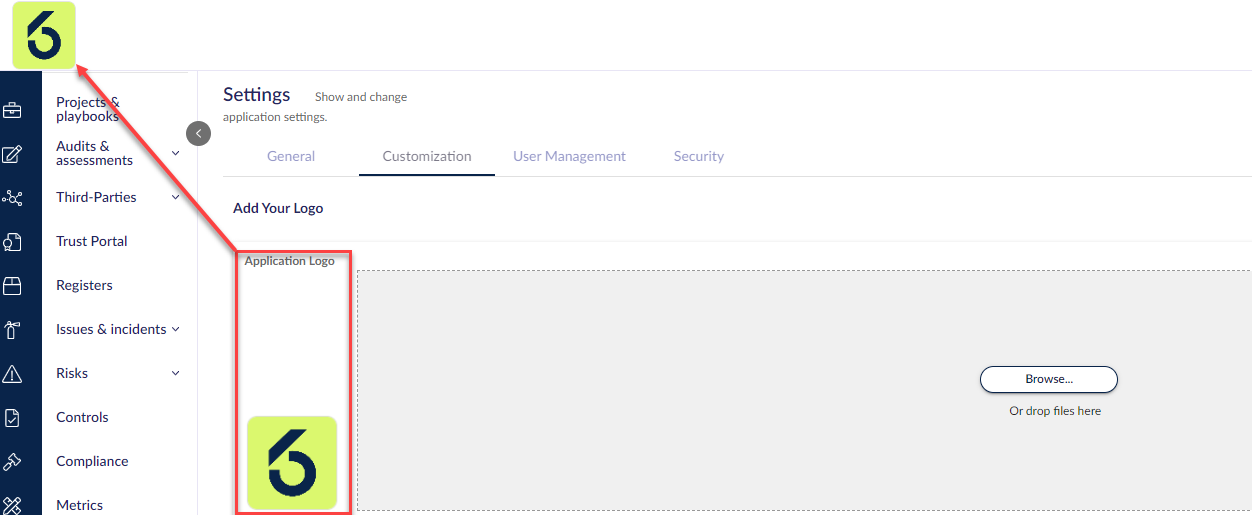Open the briefcase Projects sidebar icon
The image size is (1252, 515).
pyautogui.click(x=12, y=110)
